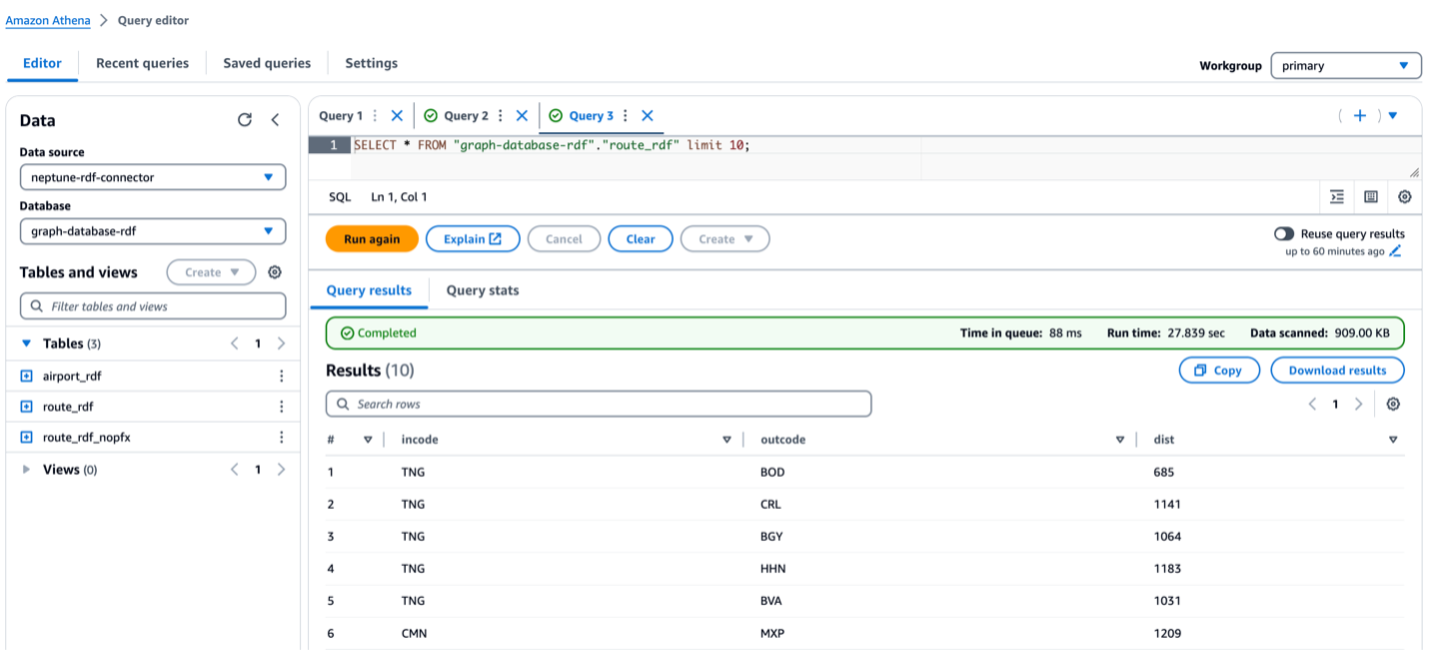Open the three-dot menu for route_rdf
Image resolution: width=1430 pixels, height=653 pixels.
[x=282, y=406]
